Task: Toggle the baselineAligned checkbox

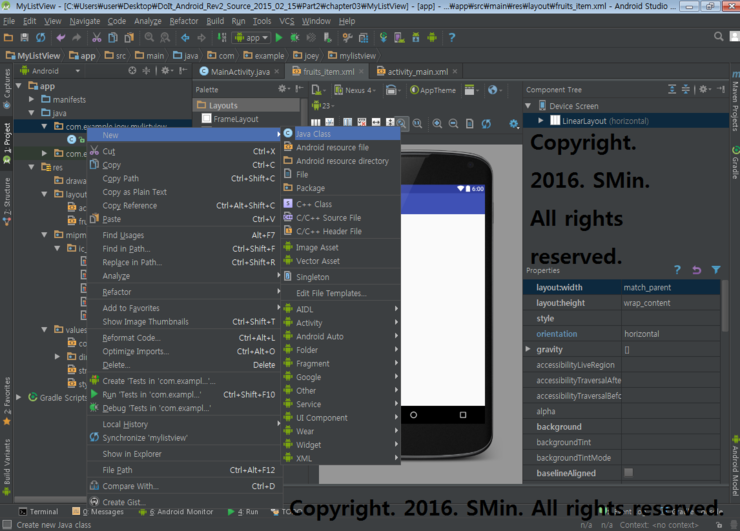Action: click(628, 472)
